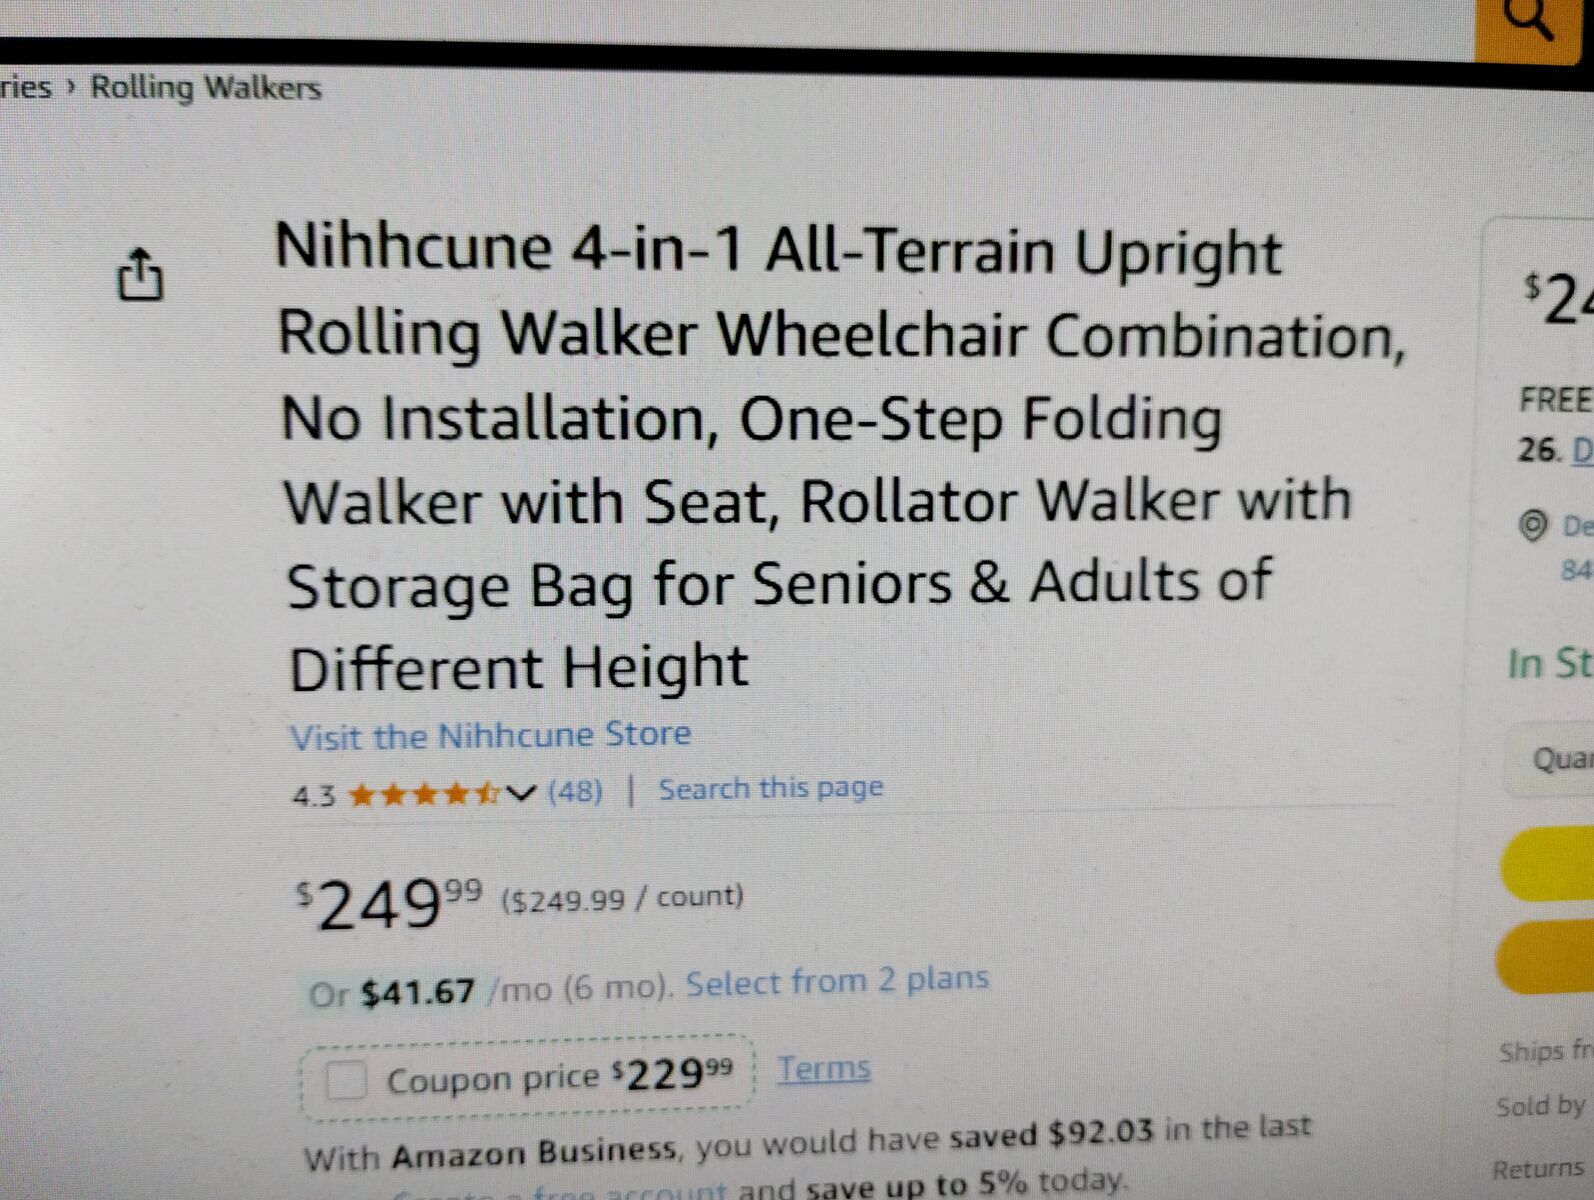
Task: Open Select from 2 plans link
Action: (x=837, y=981)
